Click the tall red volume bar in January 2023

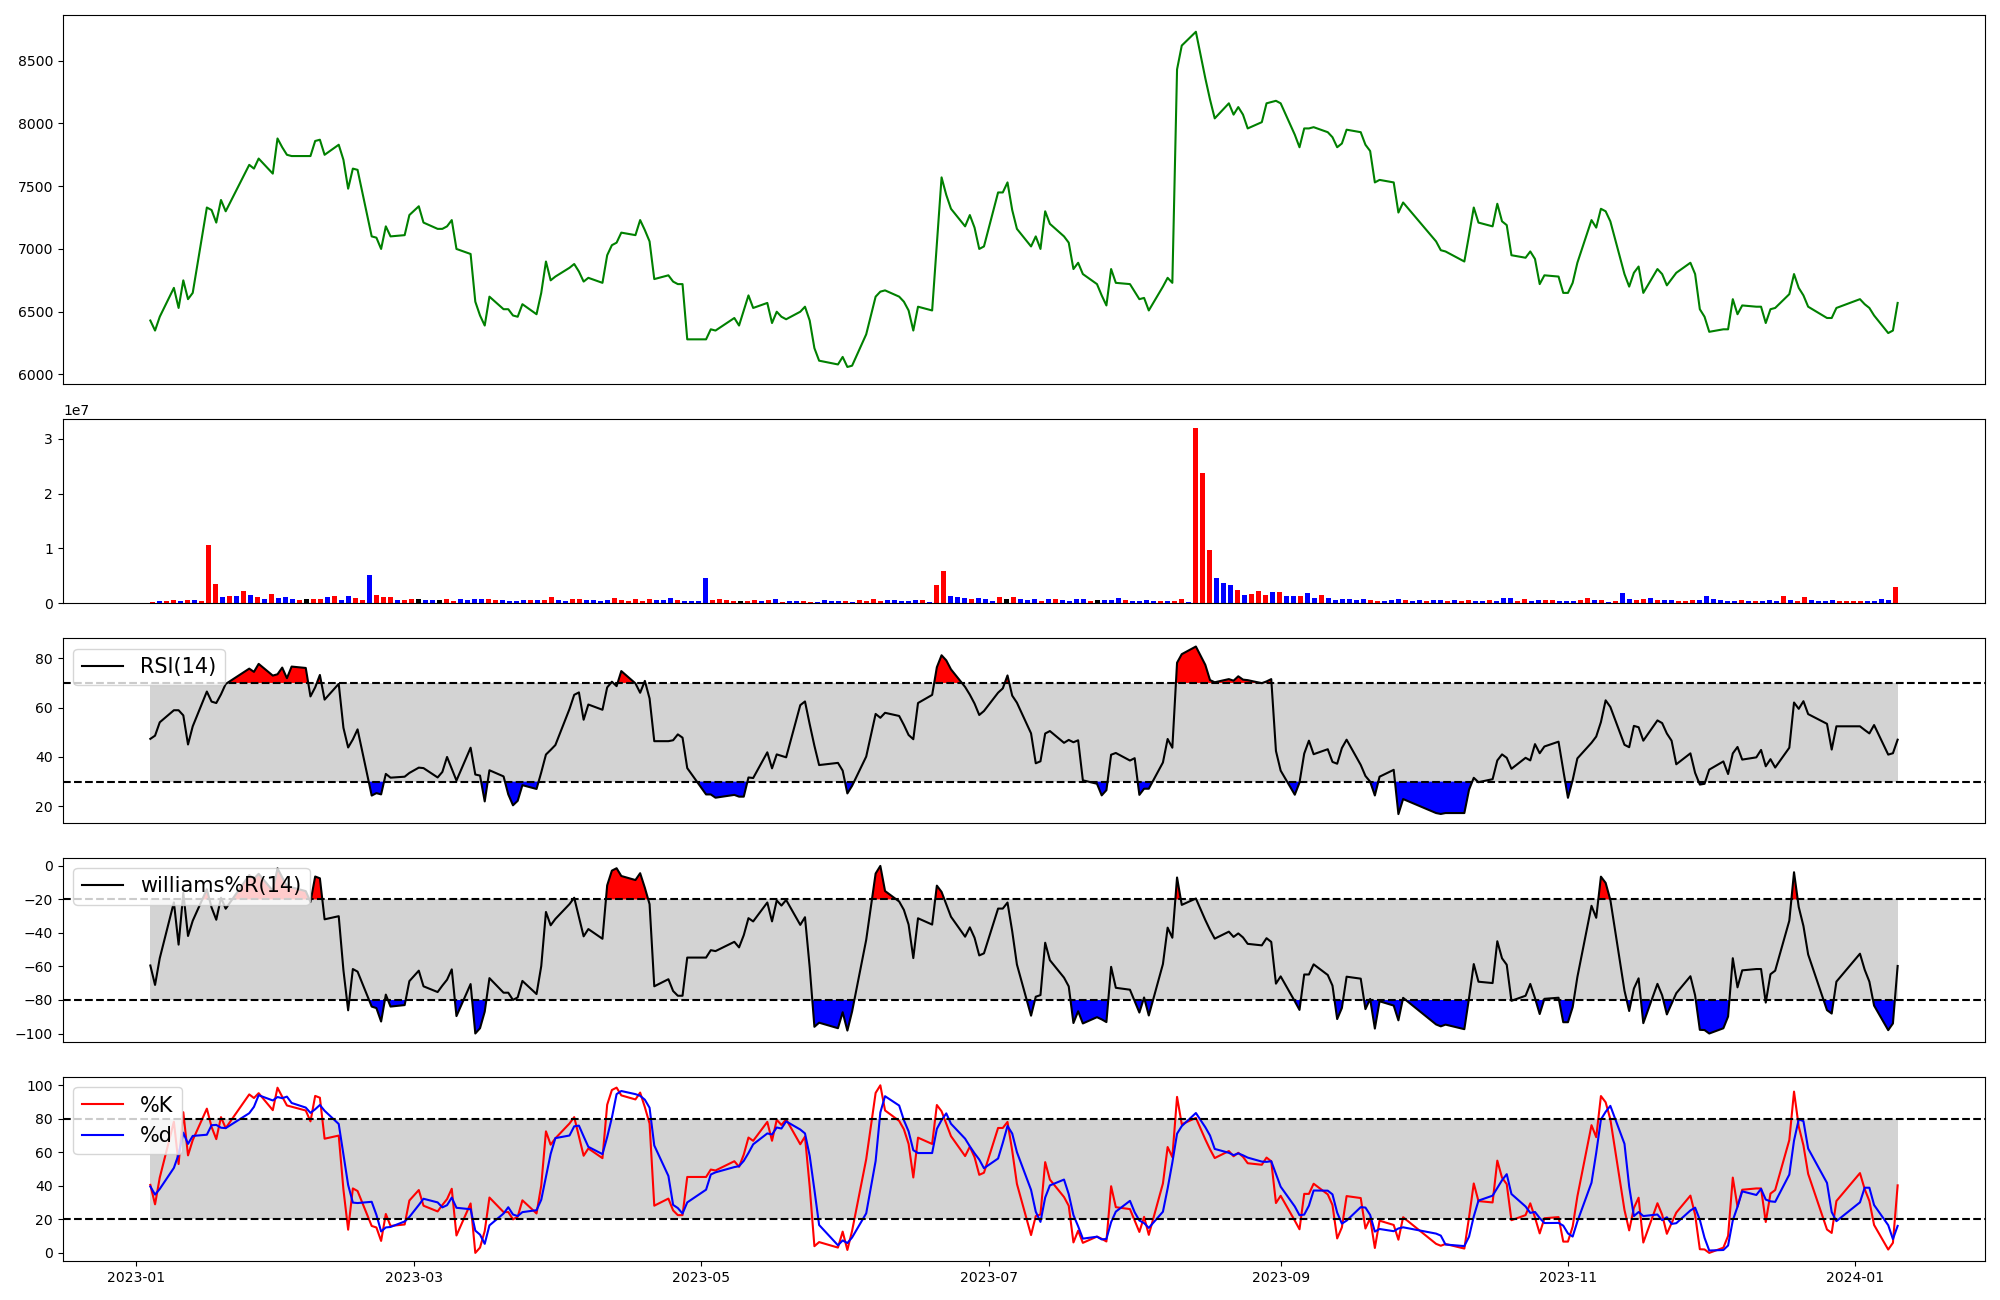[x=208, y=574]
